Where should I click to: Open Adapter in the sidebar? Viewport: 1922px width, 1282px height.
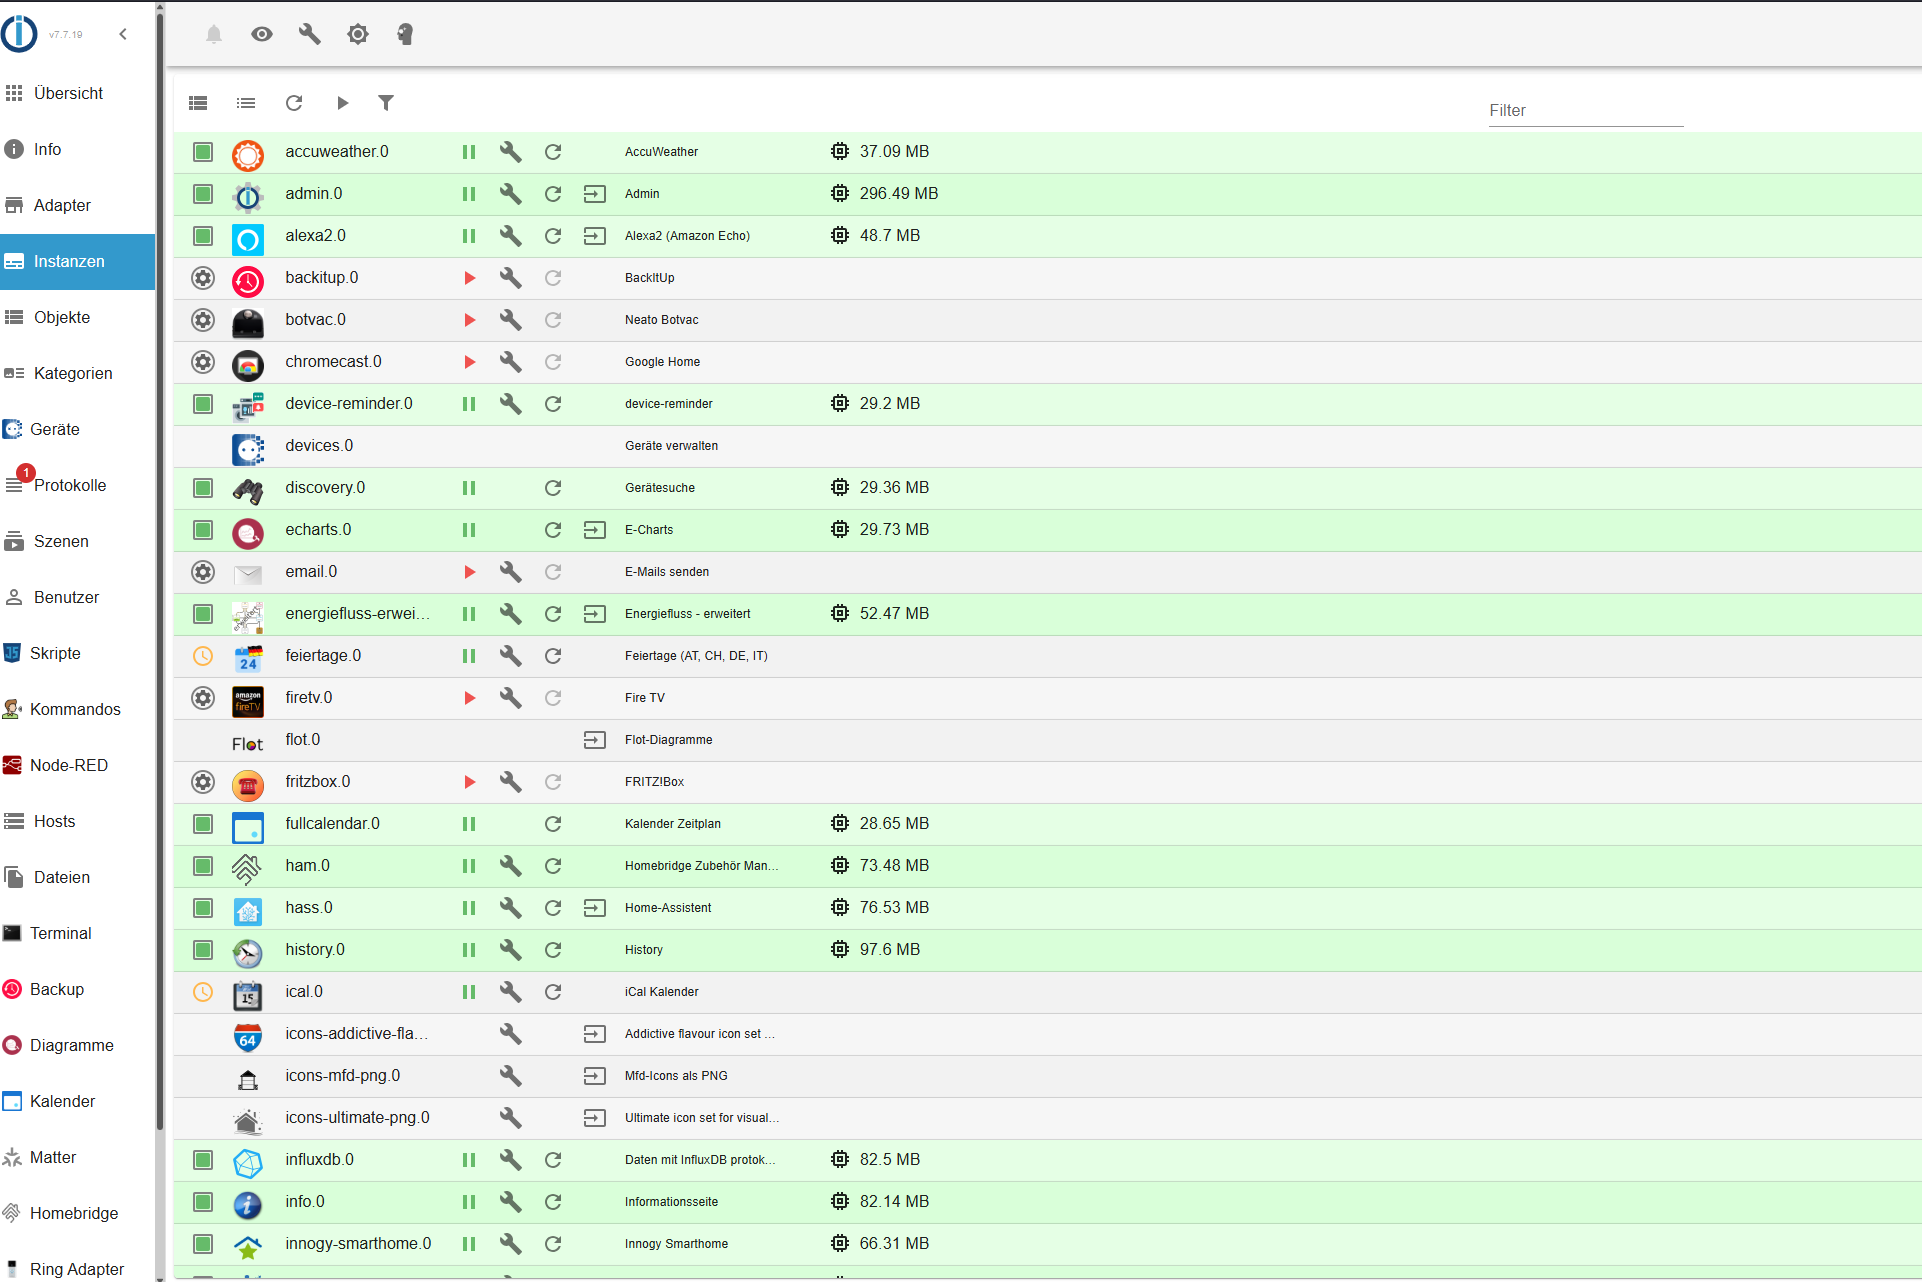(x=62, y=205)
